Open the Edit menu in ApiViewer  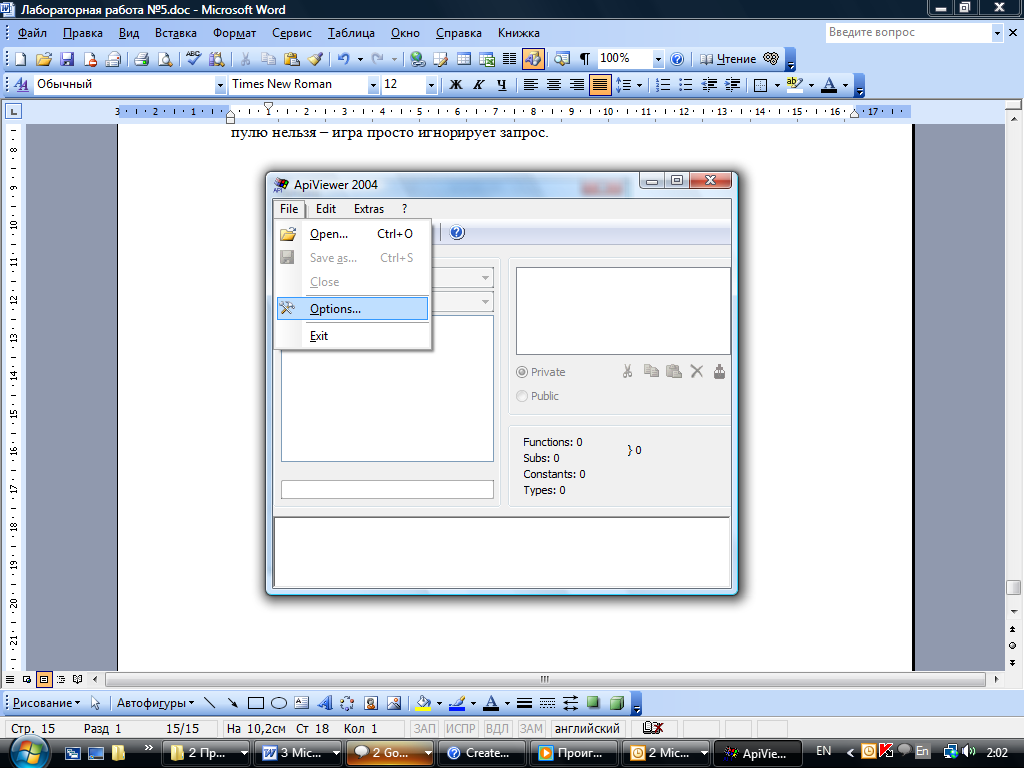(x=326, y=209)
